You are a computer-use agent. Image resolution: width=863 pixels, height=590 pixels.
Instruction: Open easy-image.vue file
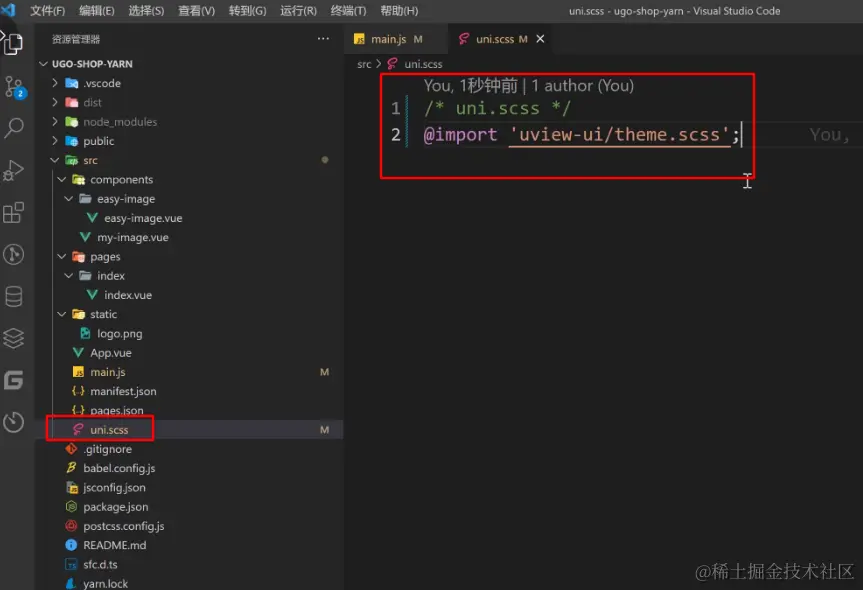point(143,218)
